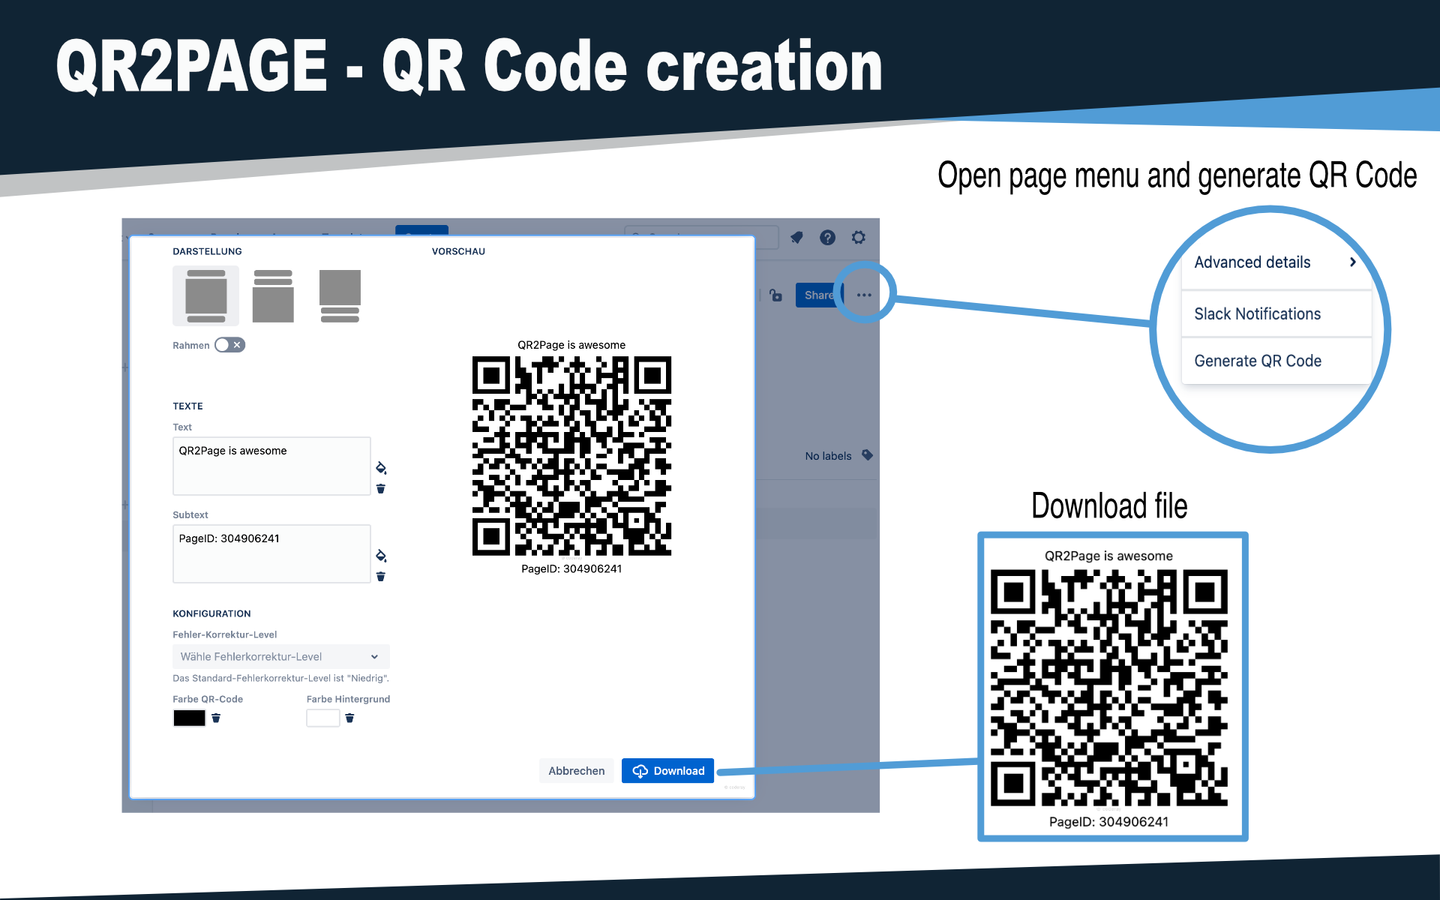The height and width of the screenshot is (900, 1440).
Task: Choose Generate QR Code from the page menu
Action: pyautogui.click(x=1276, y=361)
